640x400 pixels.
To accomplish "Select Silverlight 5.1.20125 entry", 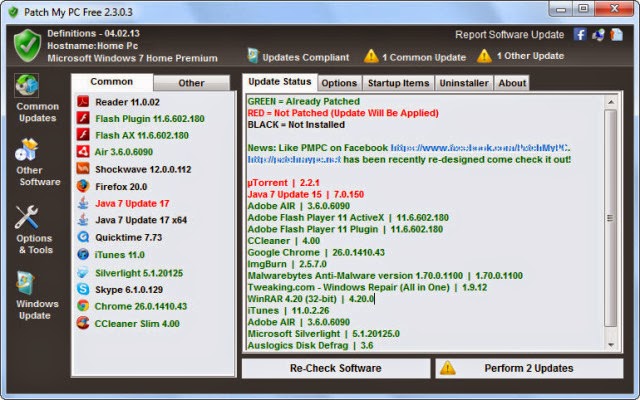I will (139, 273).
